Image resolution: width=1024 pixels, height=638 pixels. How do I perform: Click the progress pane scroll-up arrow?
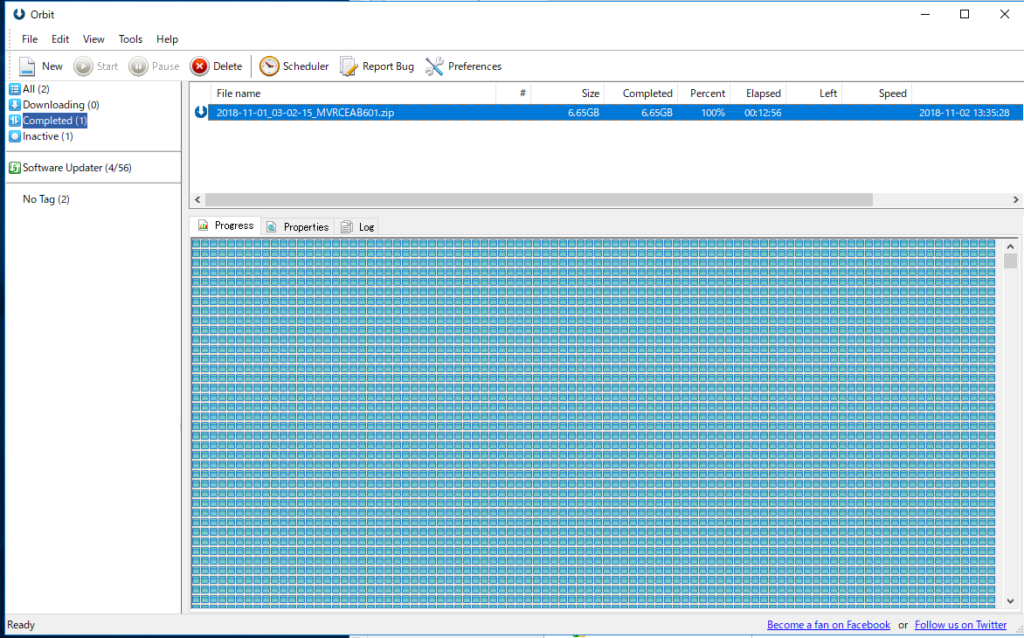click(1010, 246)
